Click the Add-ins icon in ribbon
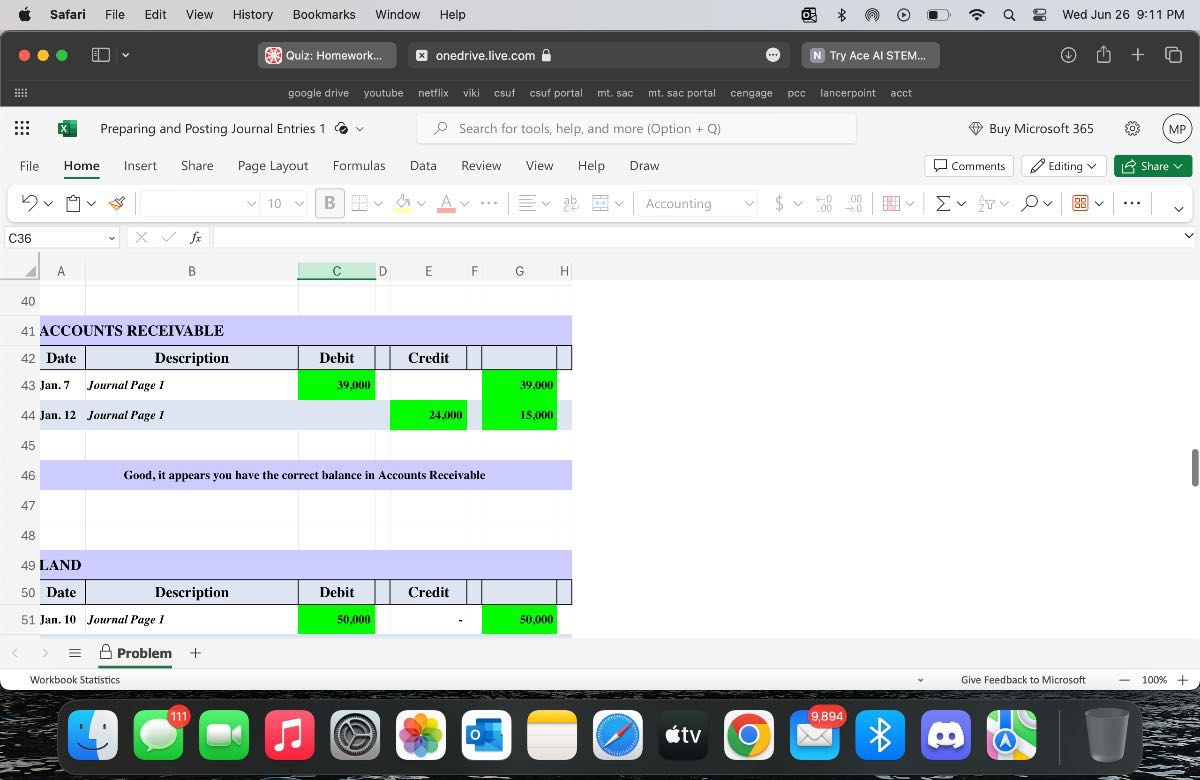 point(1080,203)
